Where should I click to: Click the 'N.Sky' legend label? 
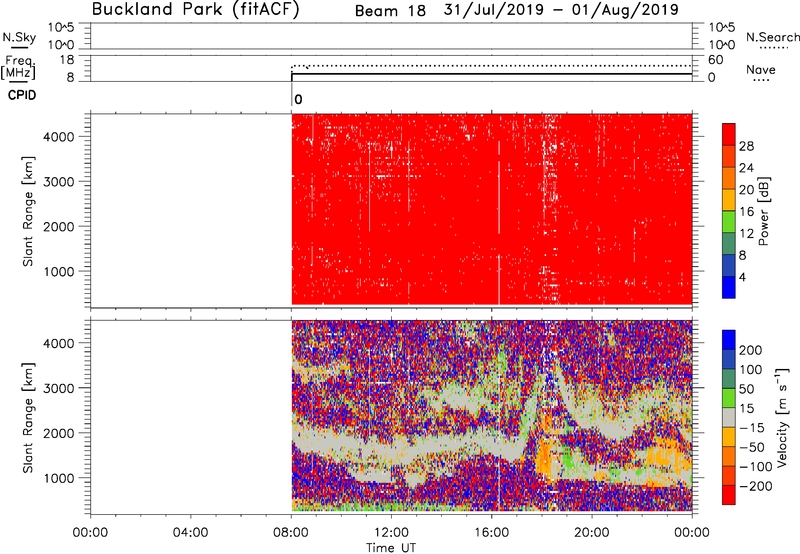pyautogui.click(x=19, y=38)
